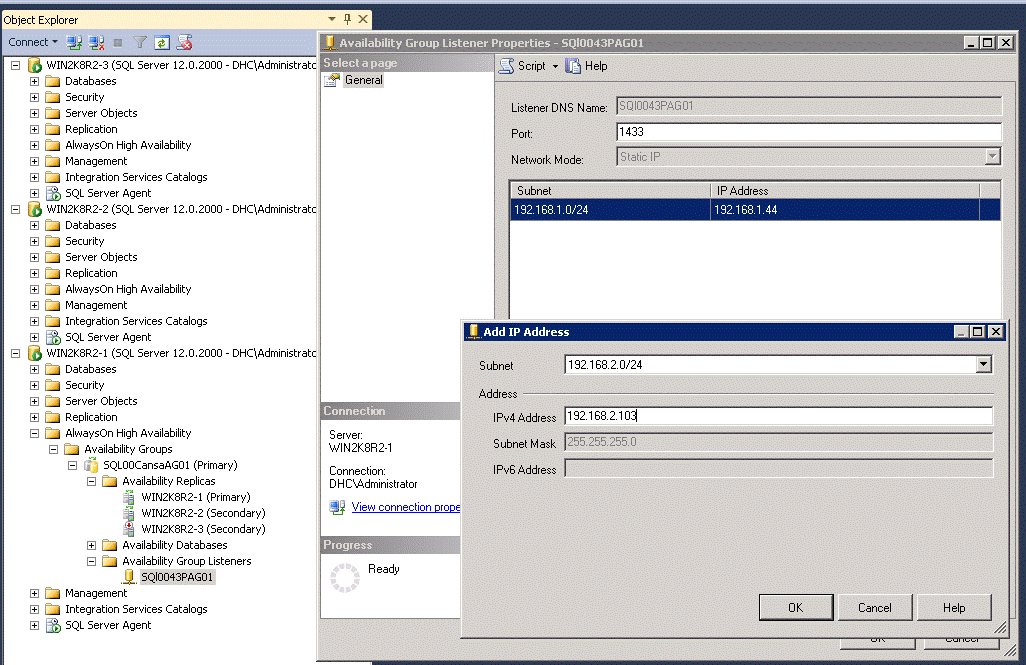Click the Network Mode dropdown labeled Static IP
1026x665 pixels.
[x=991, y=156]
